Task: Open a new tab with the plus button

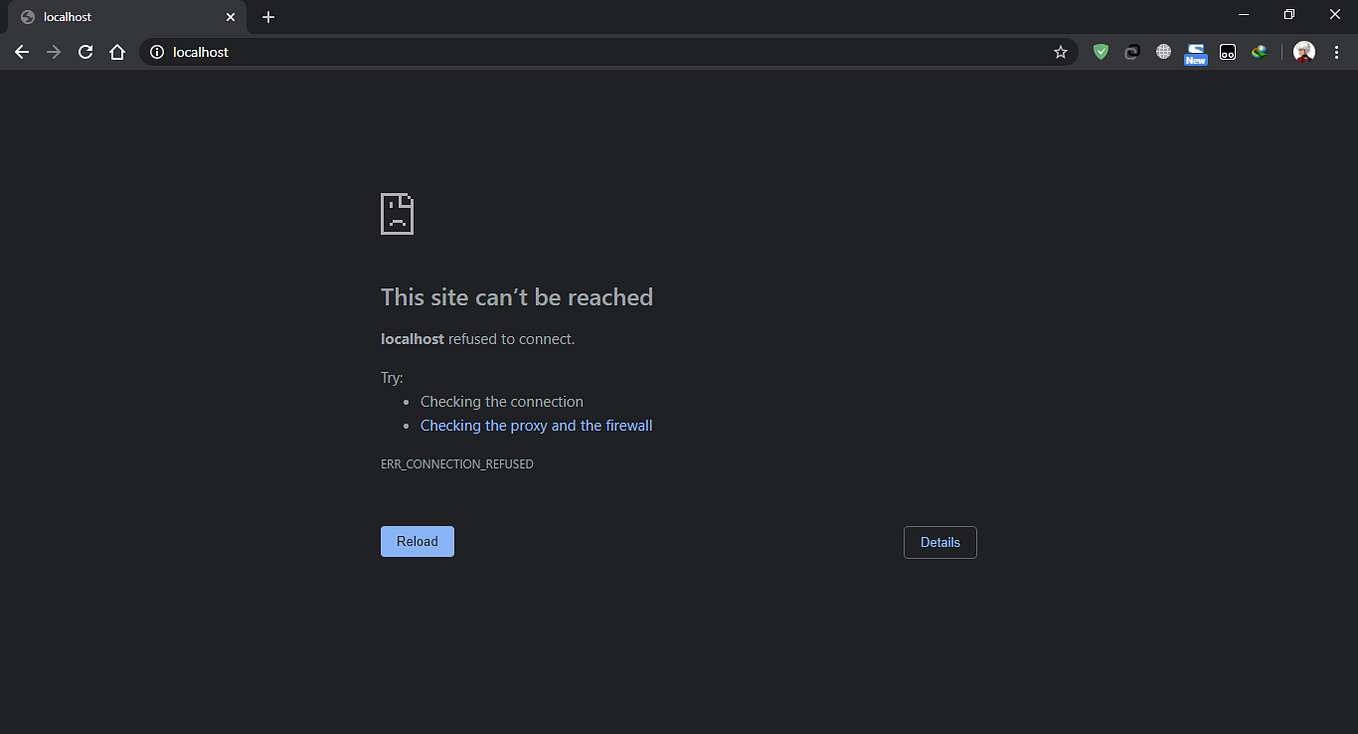Action: [268, 16]
